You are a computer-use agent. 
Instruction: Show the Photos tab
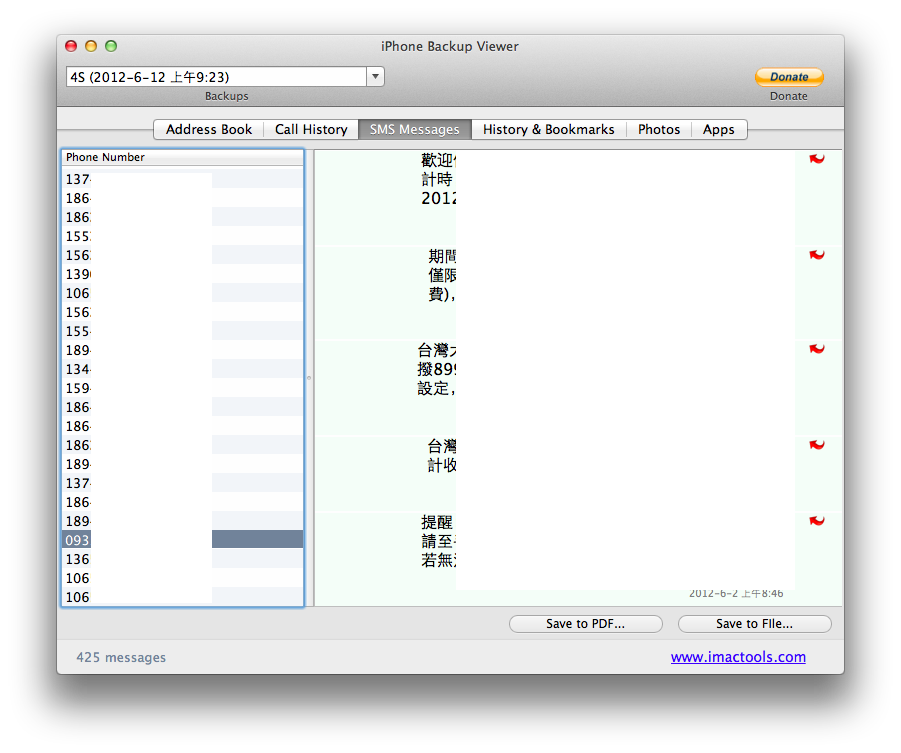pyautogui.click(x=659, y=129)
